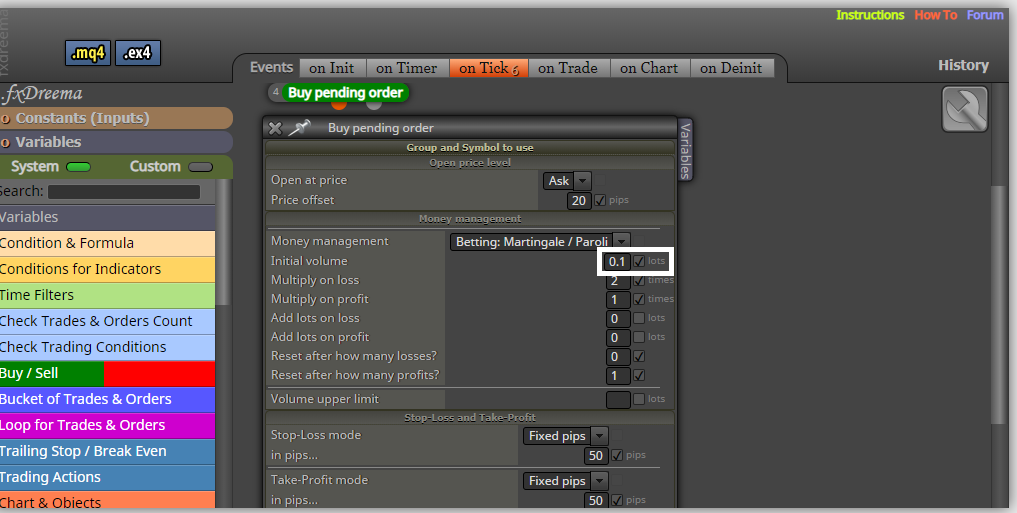The image size is (1017, 513).
Task: Toggle Take-Profit pips checkbox
Action: pyautogui.click(x=617, y=499)
